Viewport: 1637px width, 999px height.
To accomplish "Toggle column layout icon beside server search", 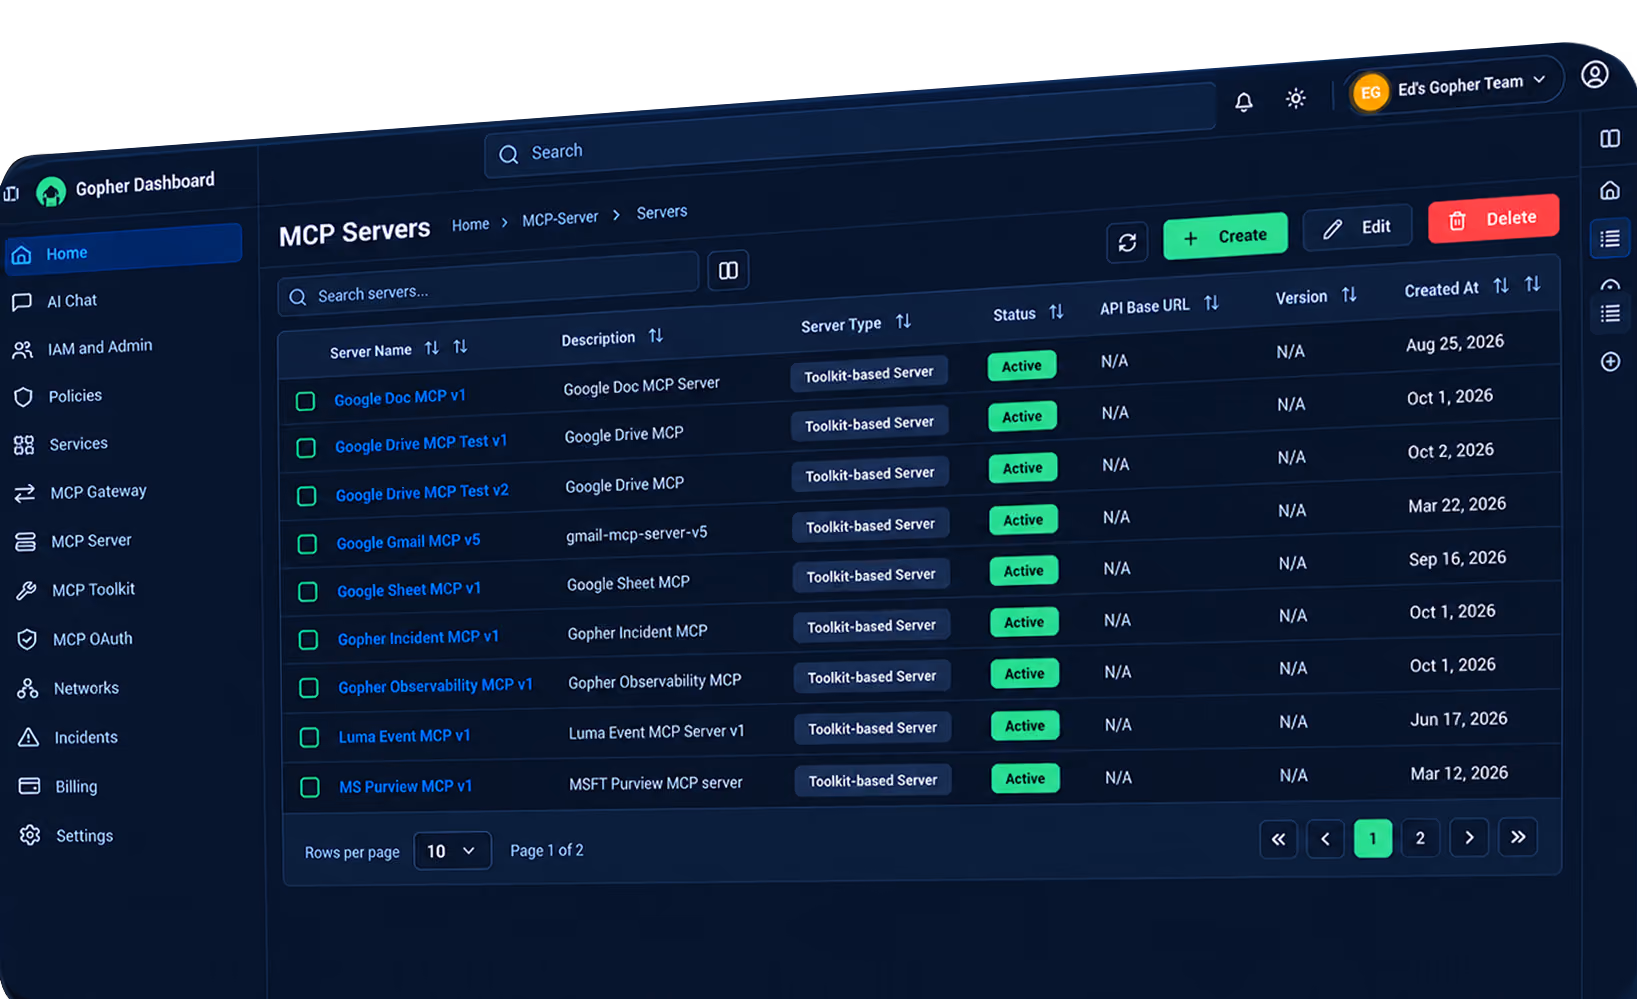I will [x=728, y=270].
